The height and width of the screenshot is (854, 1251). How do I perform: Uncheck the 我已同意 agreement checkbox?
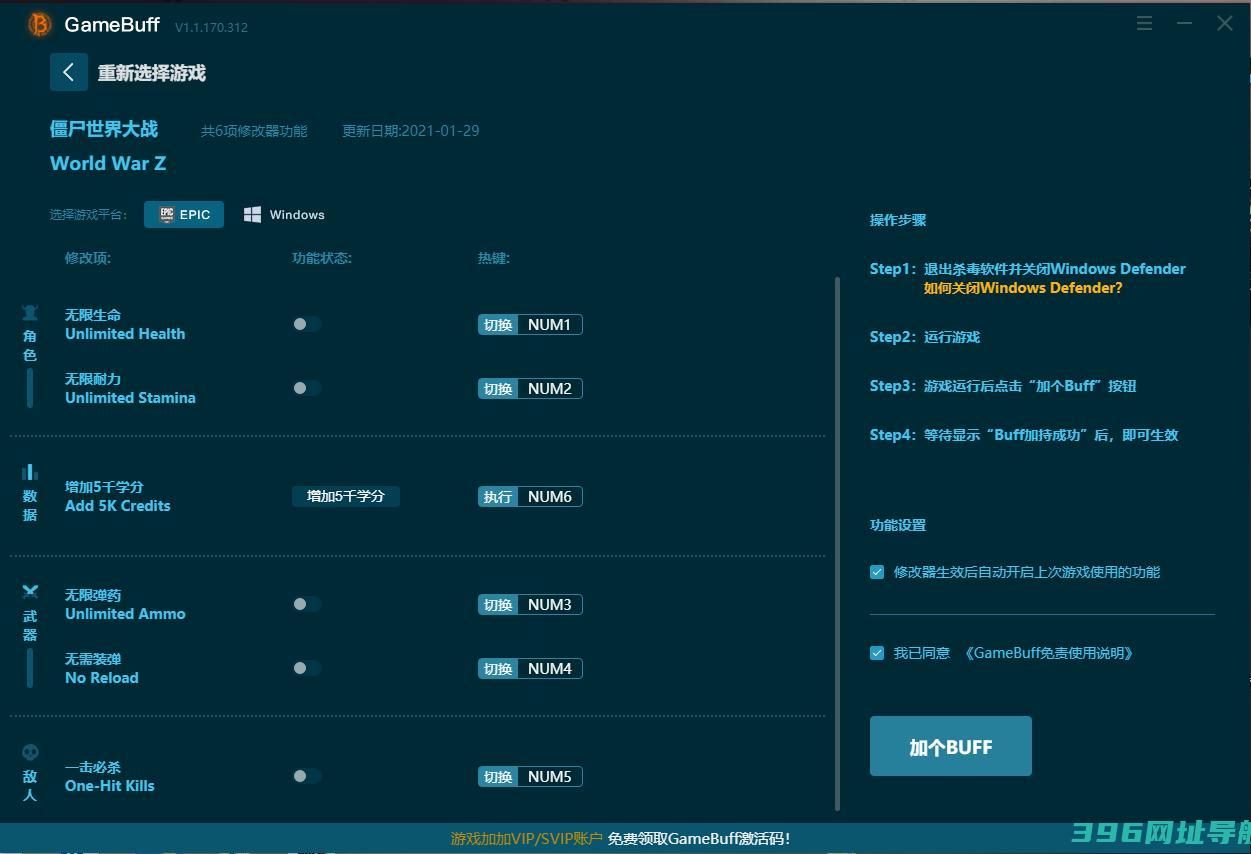(x=877, y=653)
